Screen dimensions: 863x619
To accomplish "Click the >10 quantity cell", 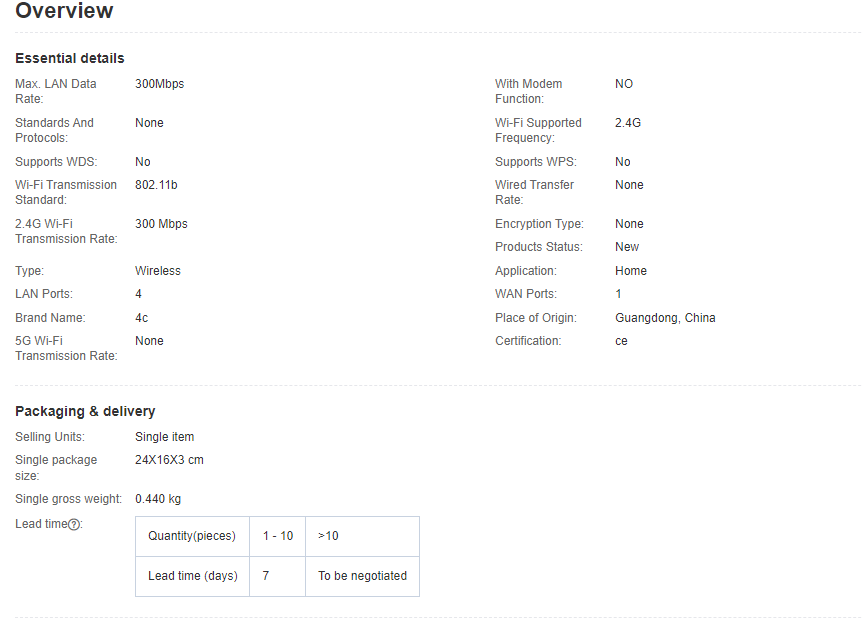I will [x=328, y=536].
